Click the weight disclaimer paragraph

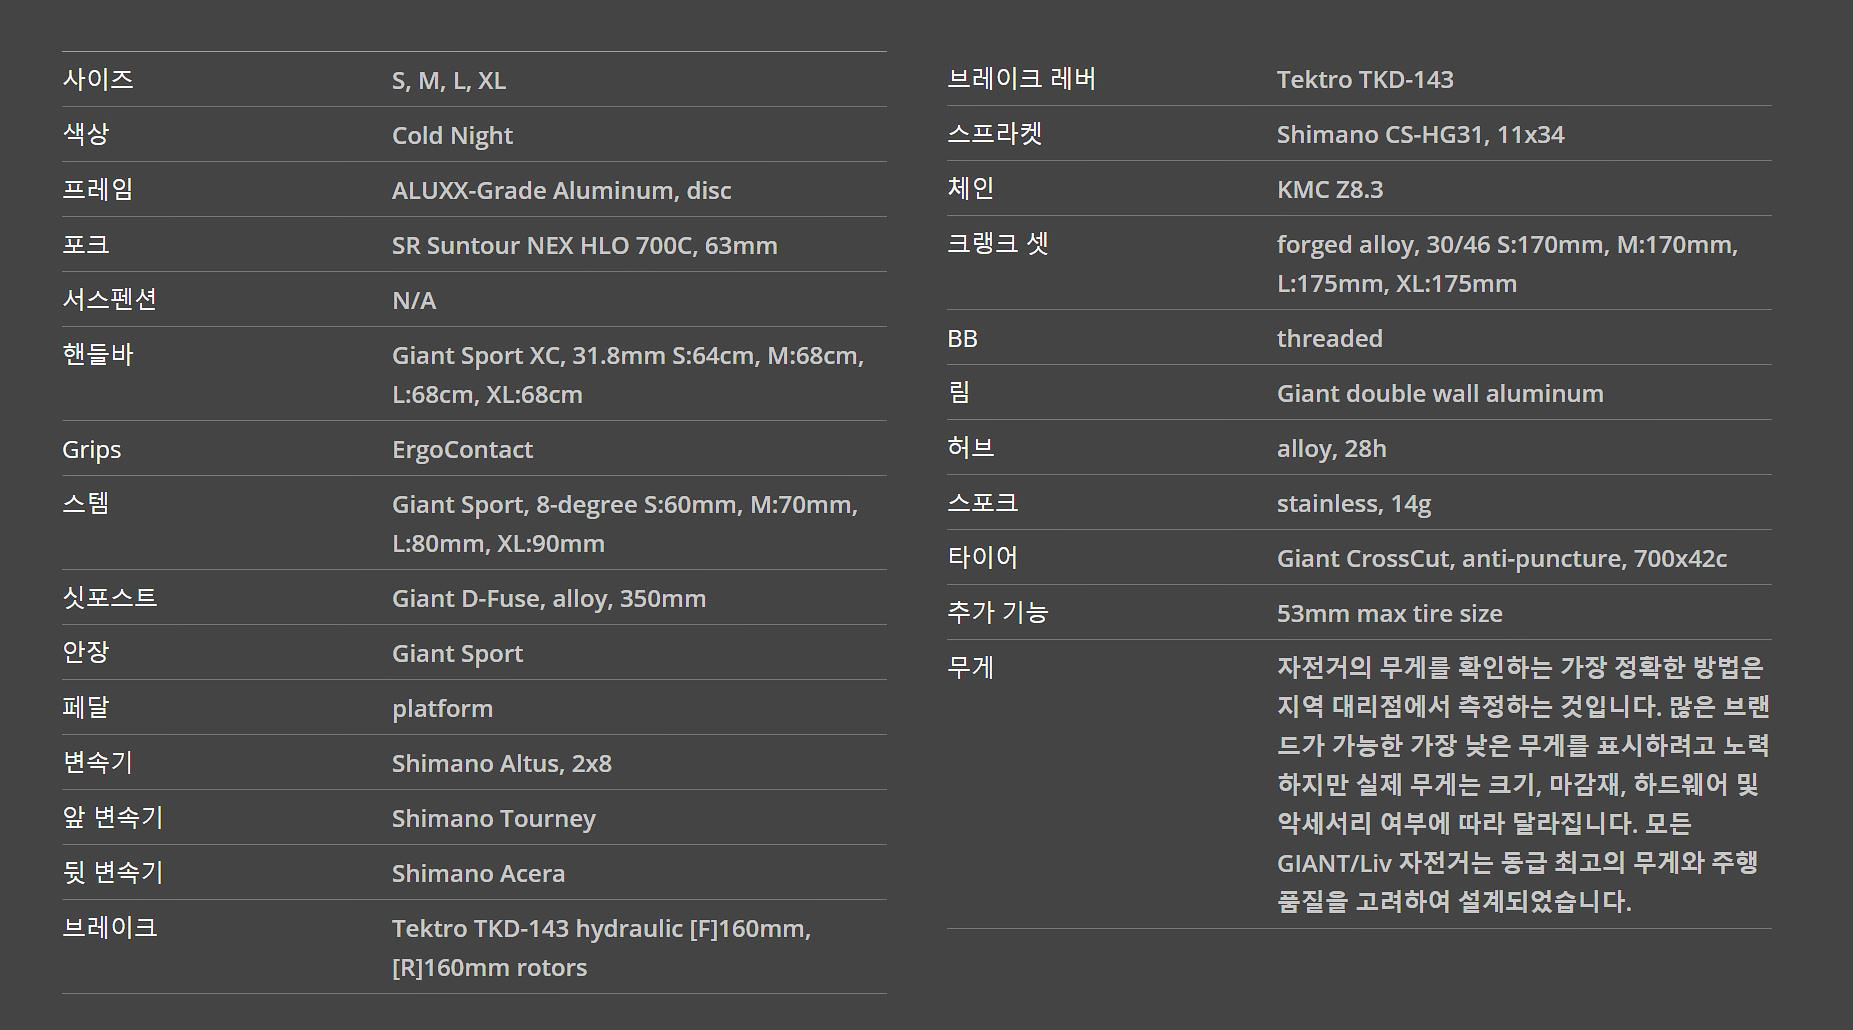click(1523, 785)
